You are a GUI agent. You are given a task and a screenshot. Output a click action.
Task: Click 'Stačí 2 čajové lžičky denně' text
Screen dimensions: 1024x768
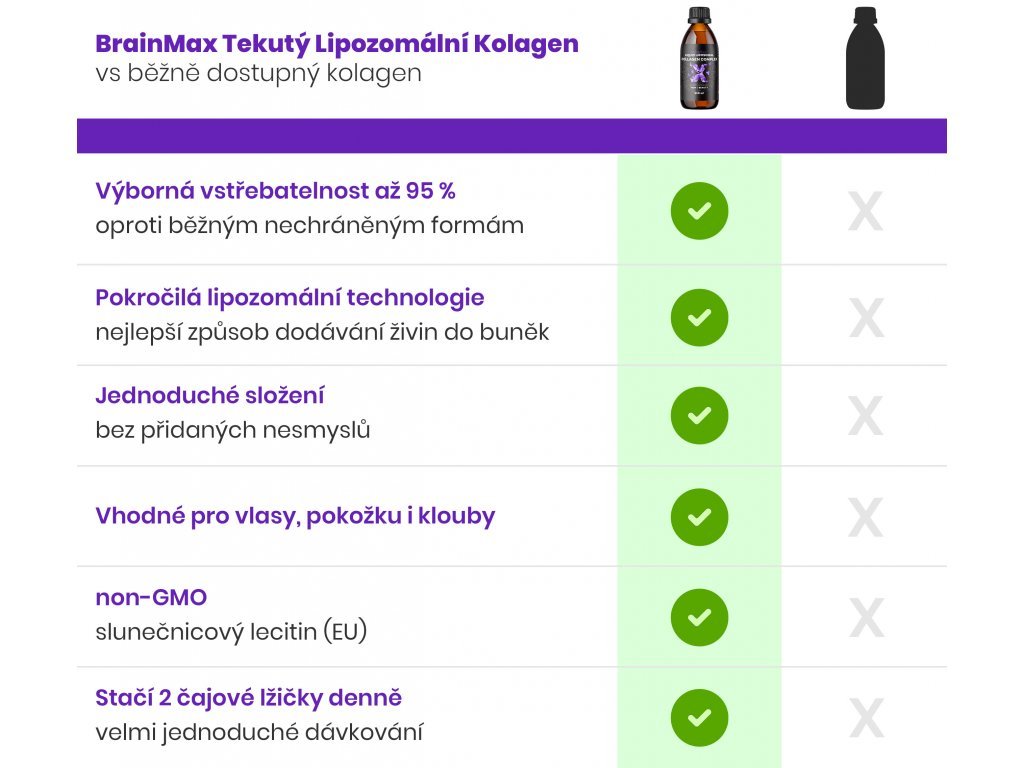coord(249,697)
